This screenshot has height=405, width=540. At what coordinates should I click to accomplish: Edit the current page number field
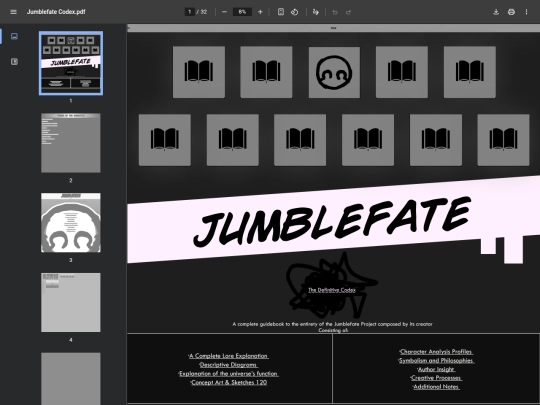pyautogui.click(x=189, y=12)
